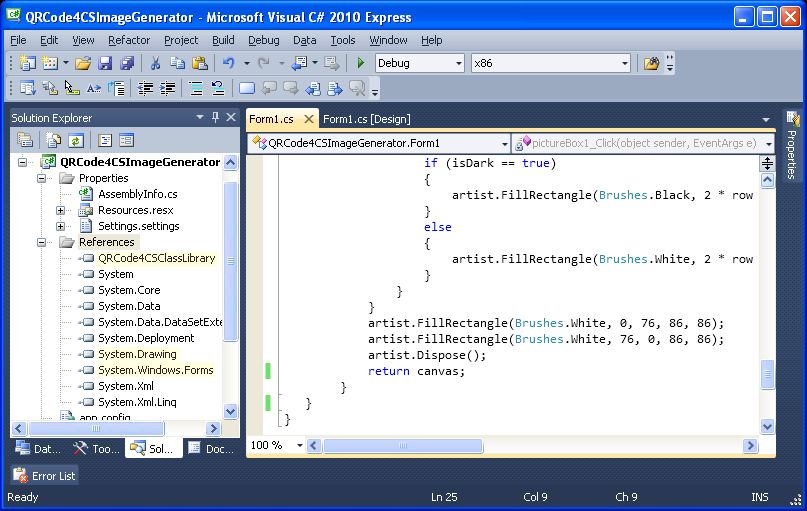Click the Comment Out Selected Lines icon
The width and height of the screenshot is (807, 511).
[x=196, y=88]
